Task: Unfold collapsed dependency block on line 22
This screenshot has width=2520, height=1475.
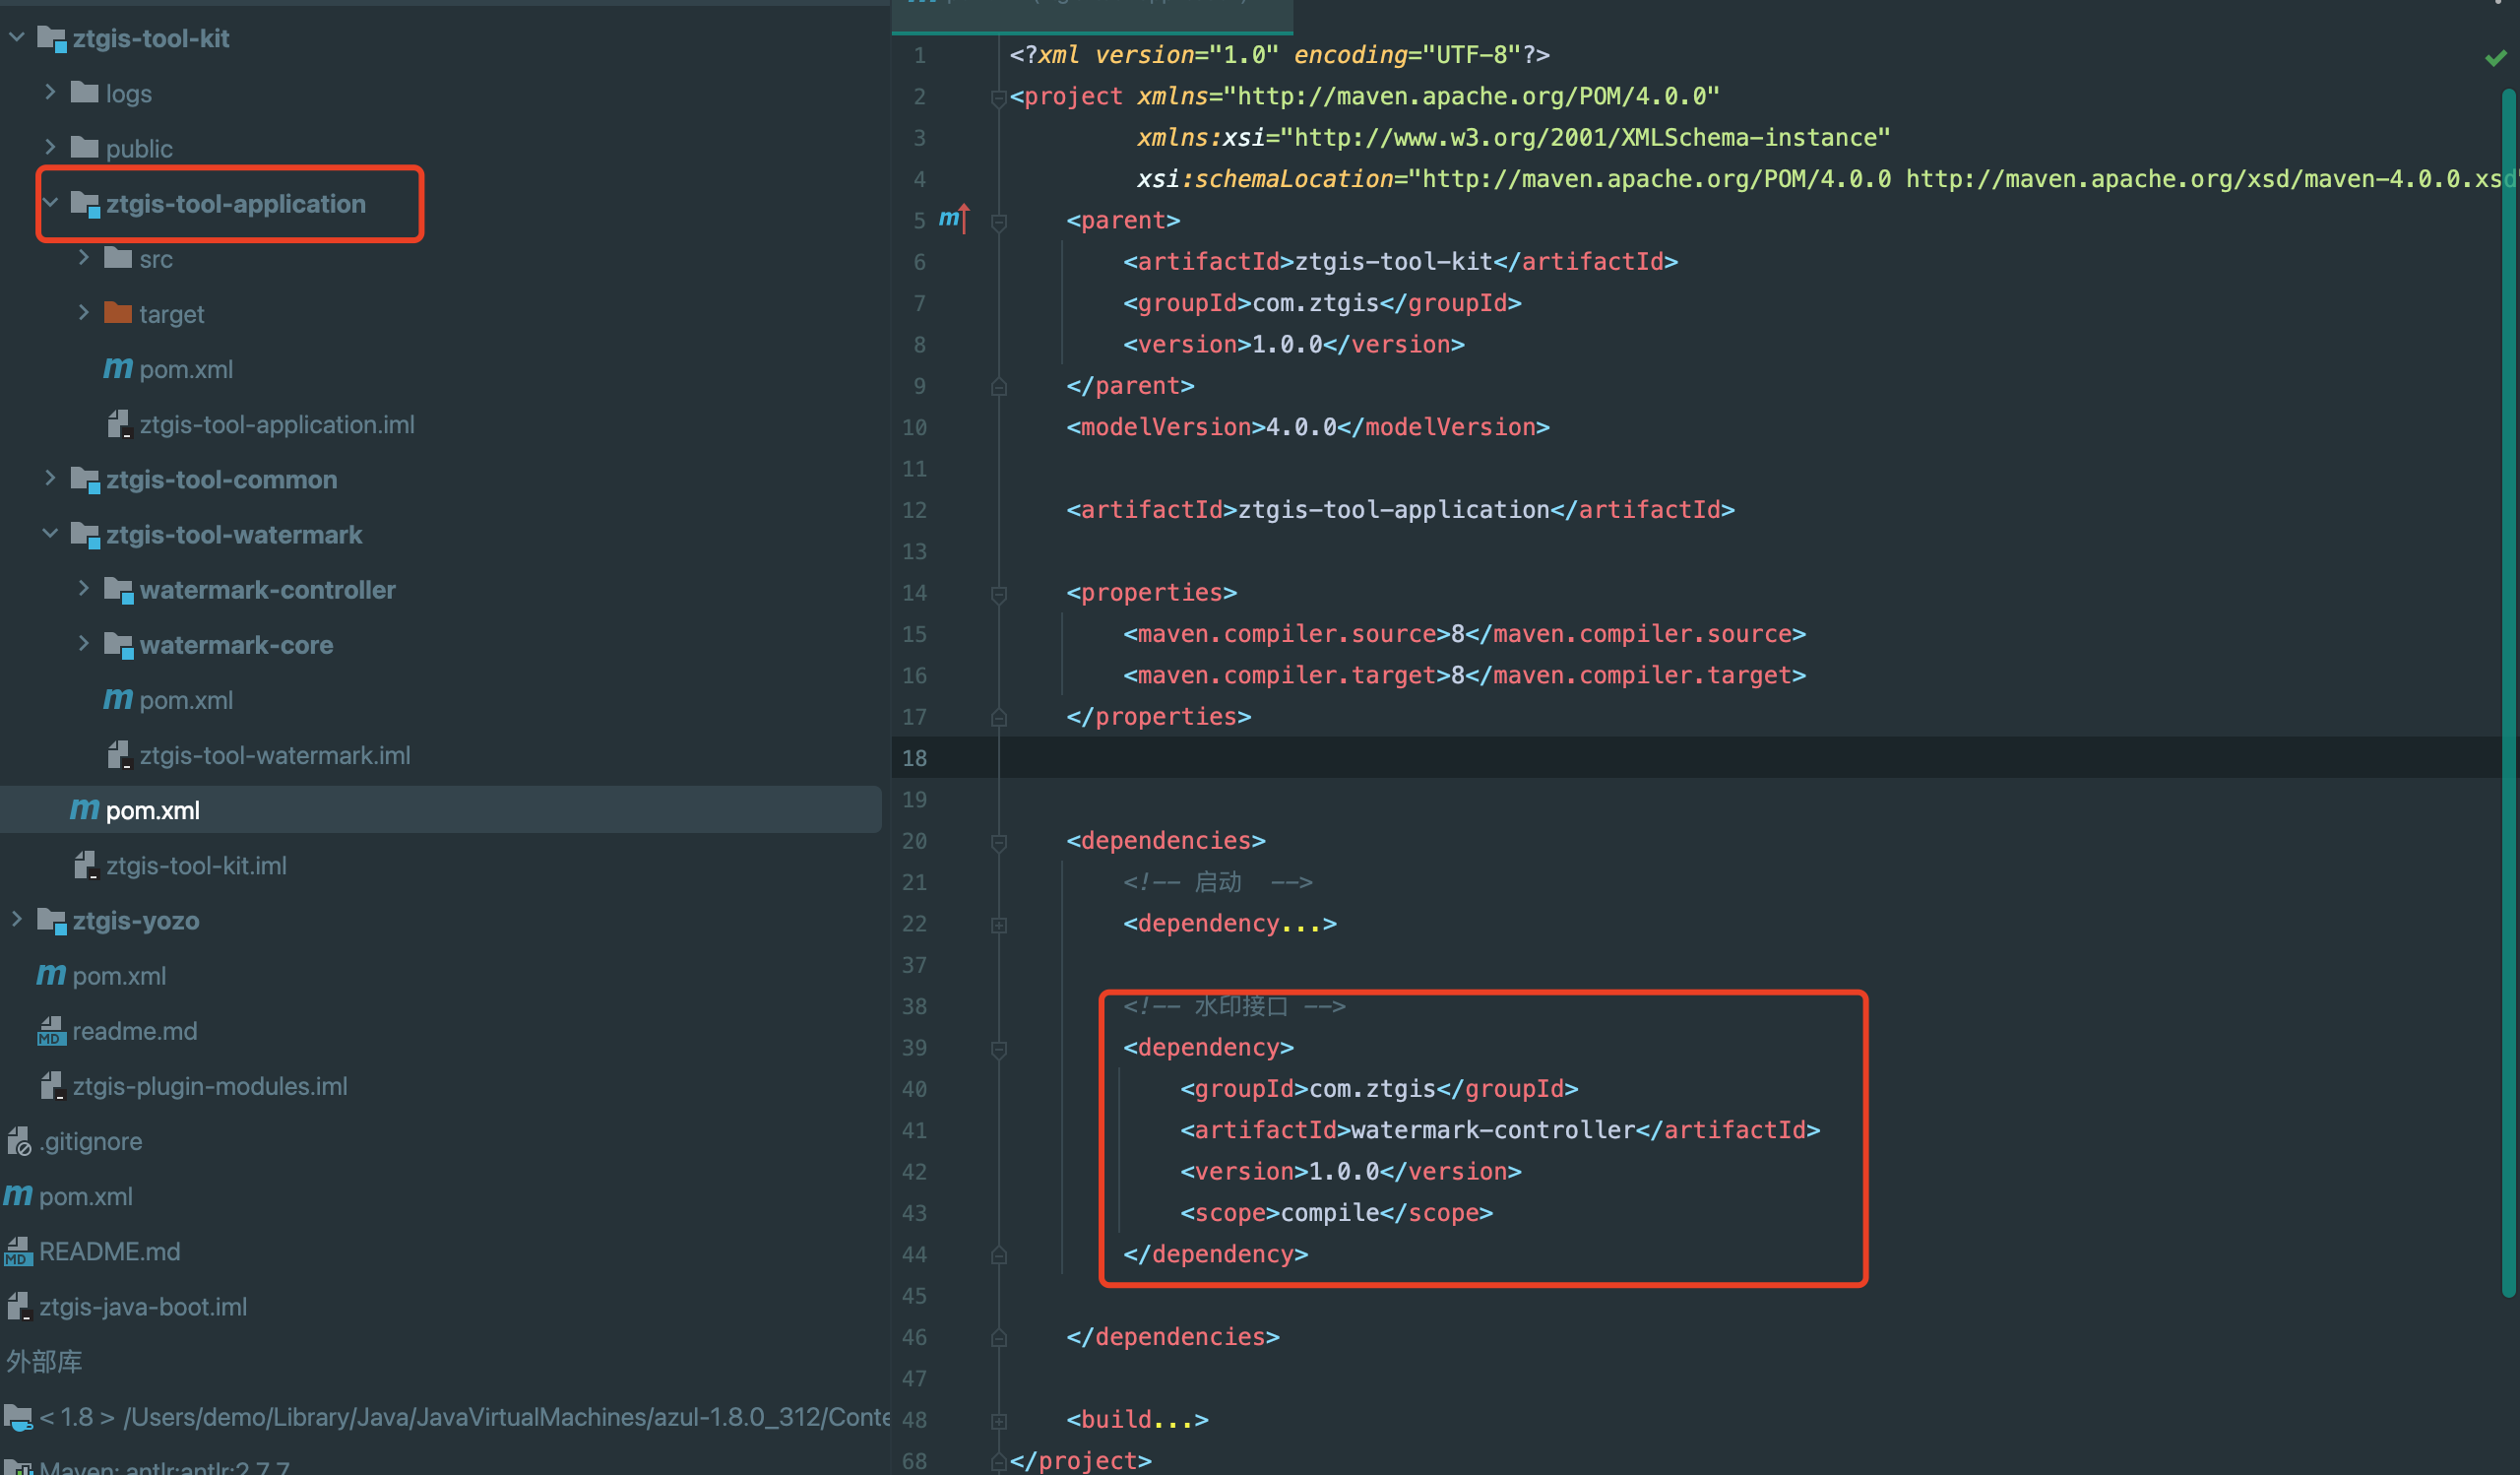Action: (x=998, y=924)
